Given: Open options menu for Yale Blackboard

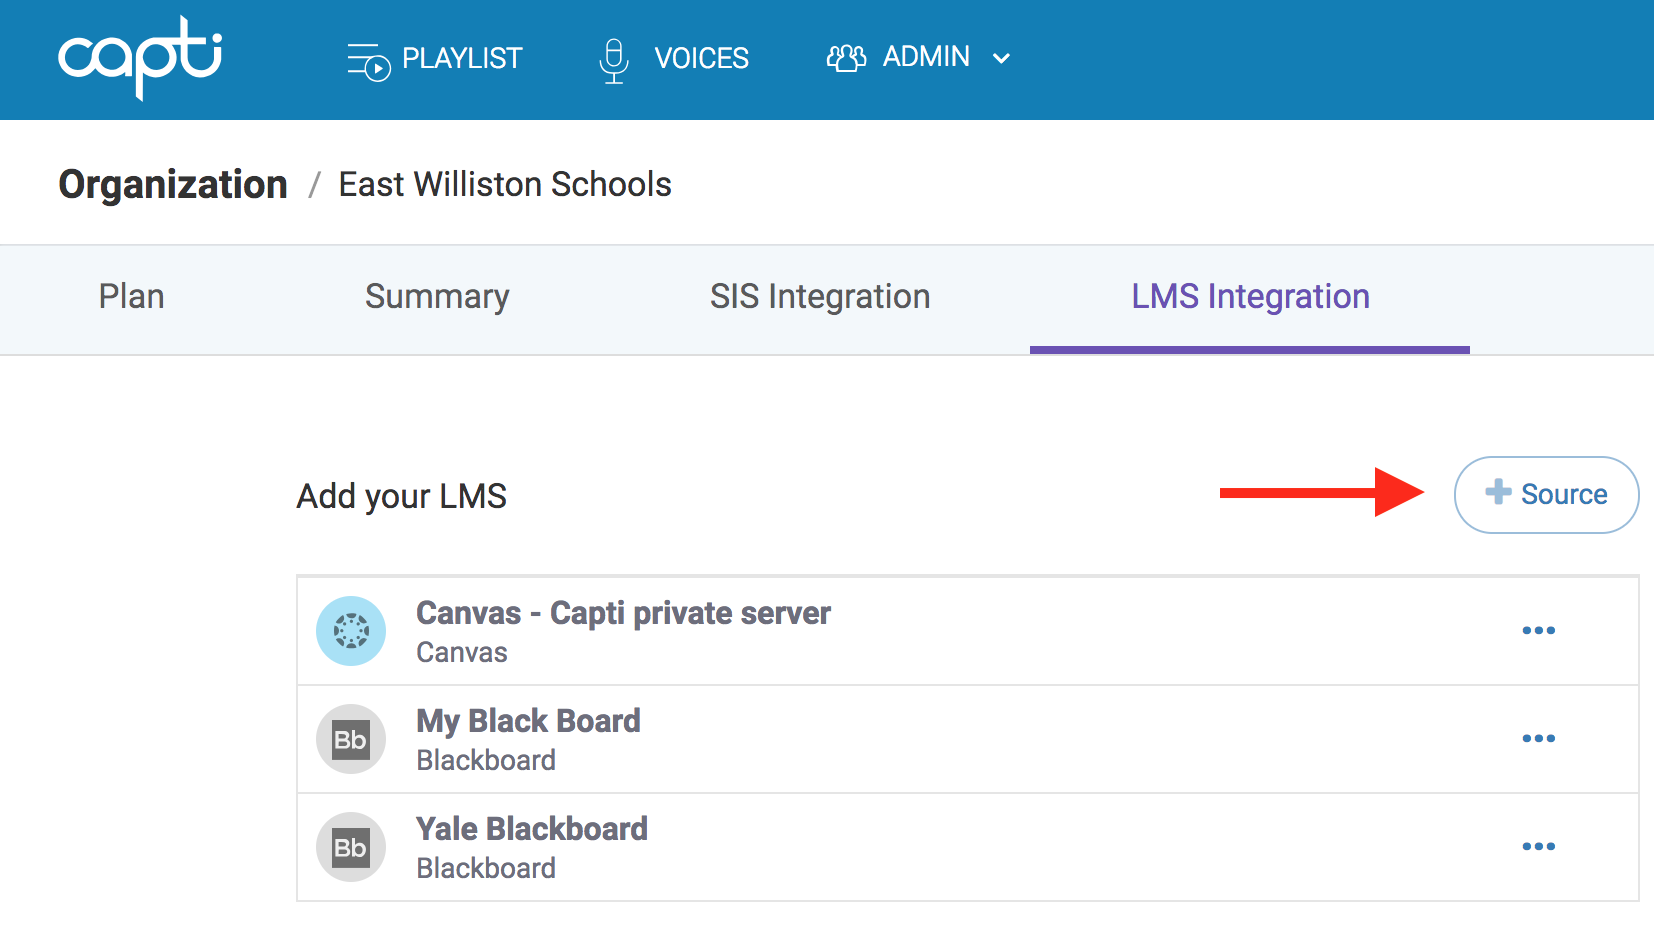Looking at the screenshot, I should [1538, 846].
